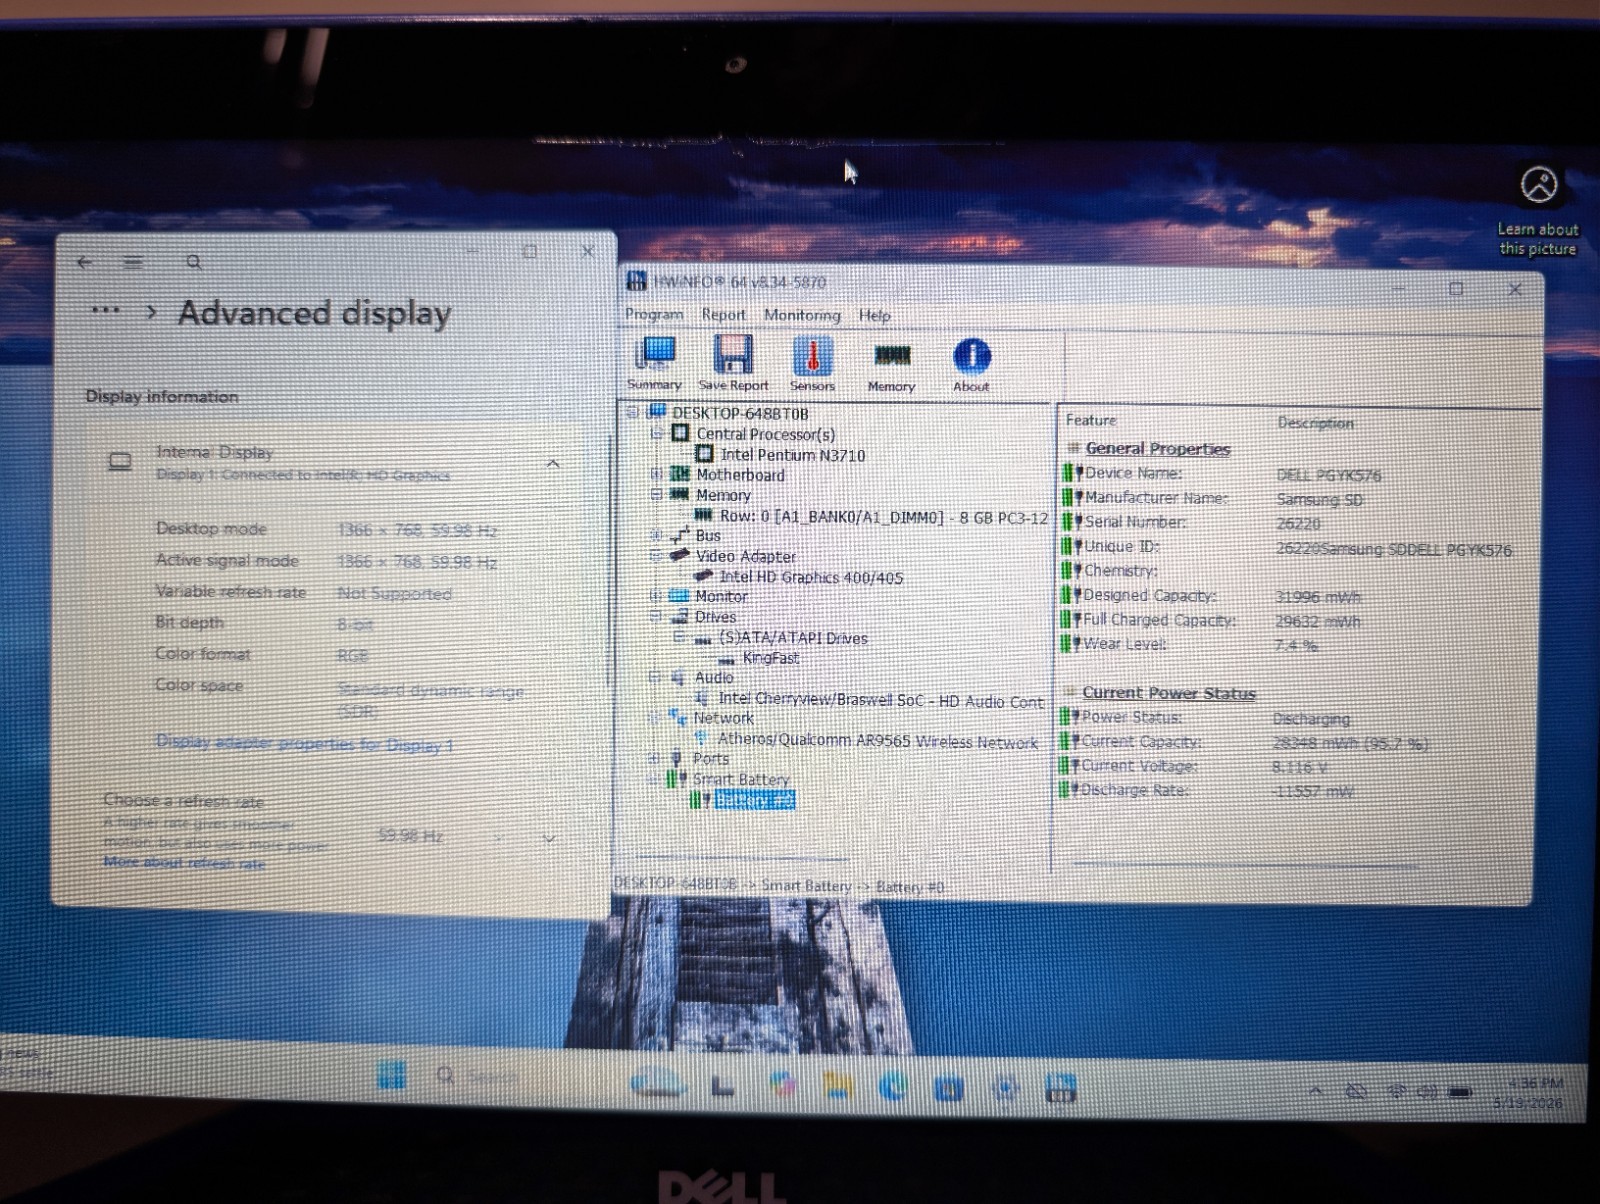Open the More about refresh rate link
Image resolution: width=1600 pixels, height=1204 pixels.
coord(184,862)
